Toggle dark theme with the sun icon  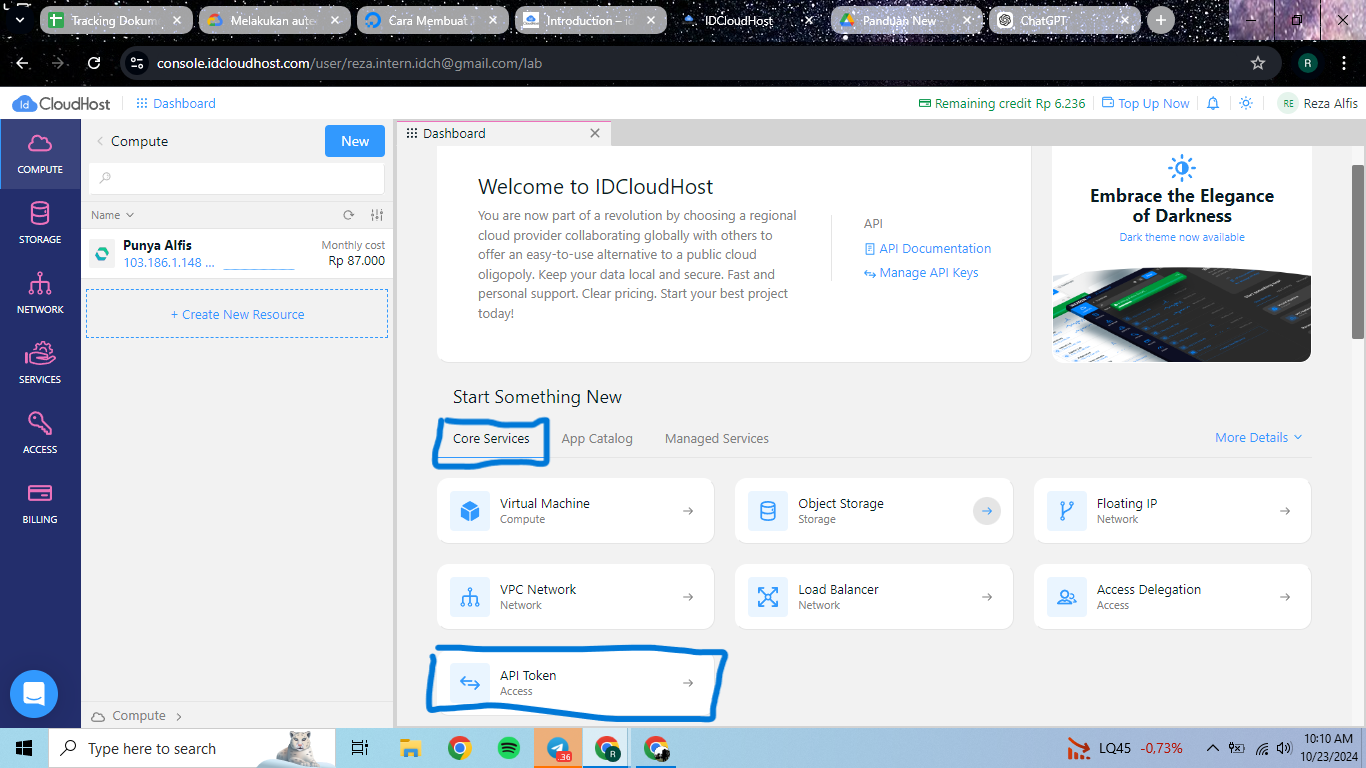pos(1246,103)
